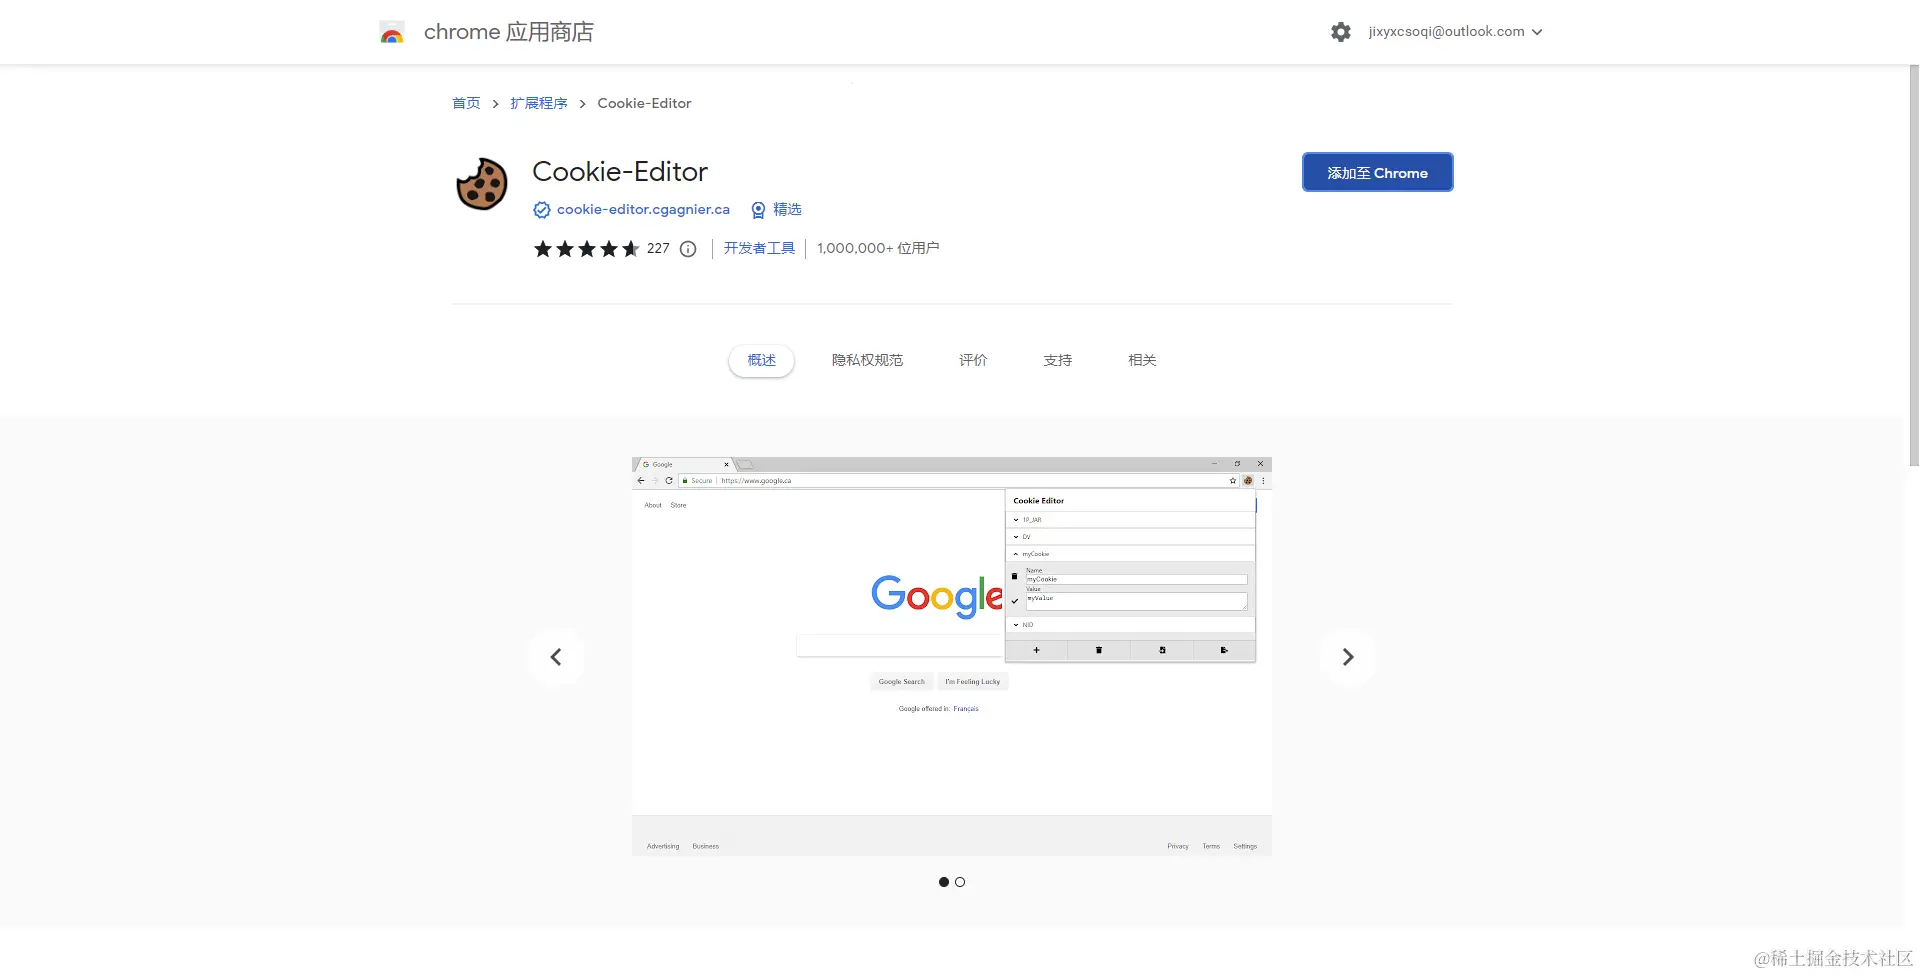Click the Cookie-Editor screenshot preview image

[x=952, y=656]
